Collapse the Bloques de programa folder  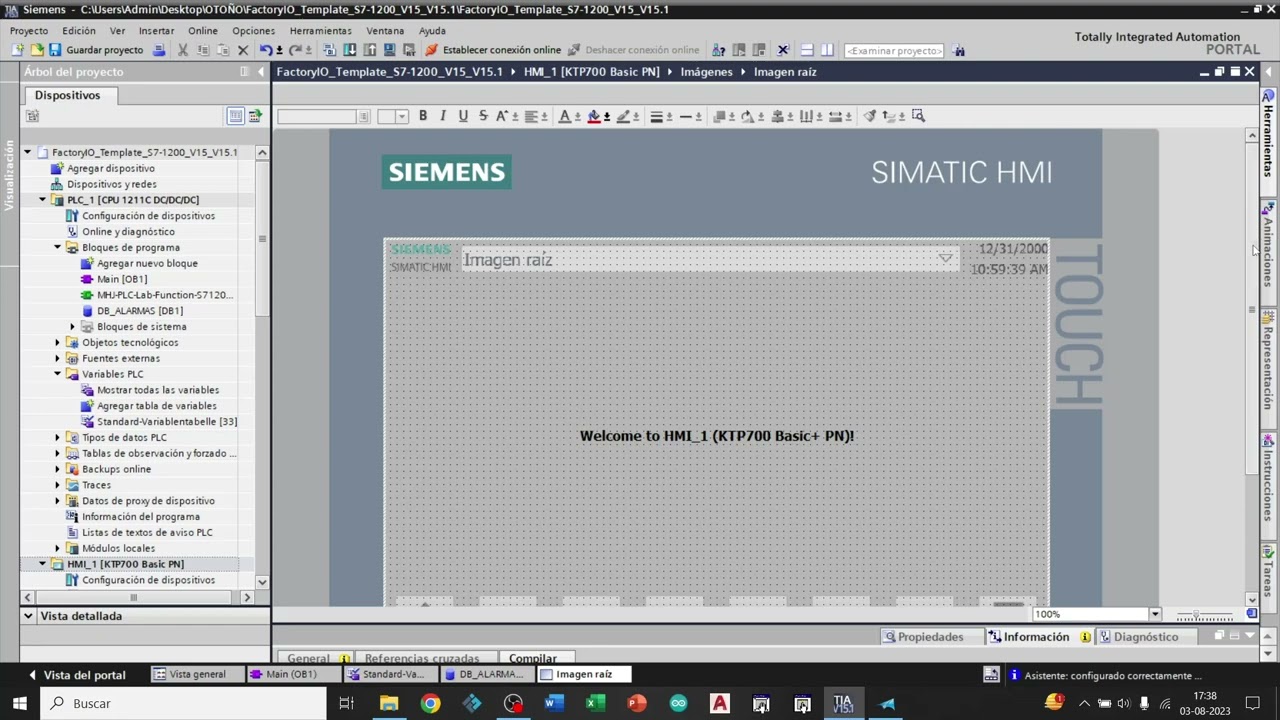58,247
